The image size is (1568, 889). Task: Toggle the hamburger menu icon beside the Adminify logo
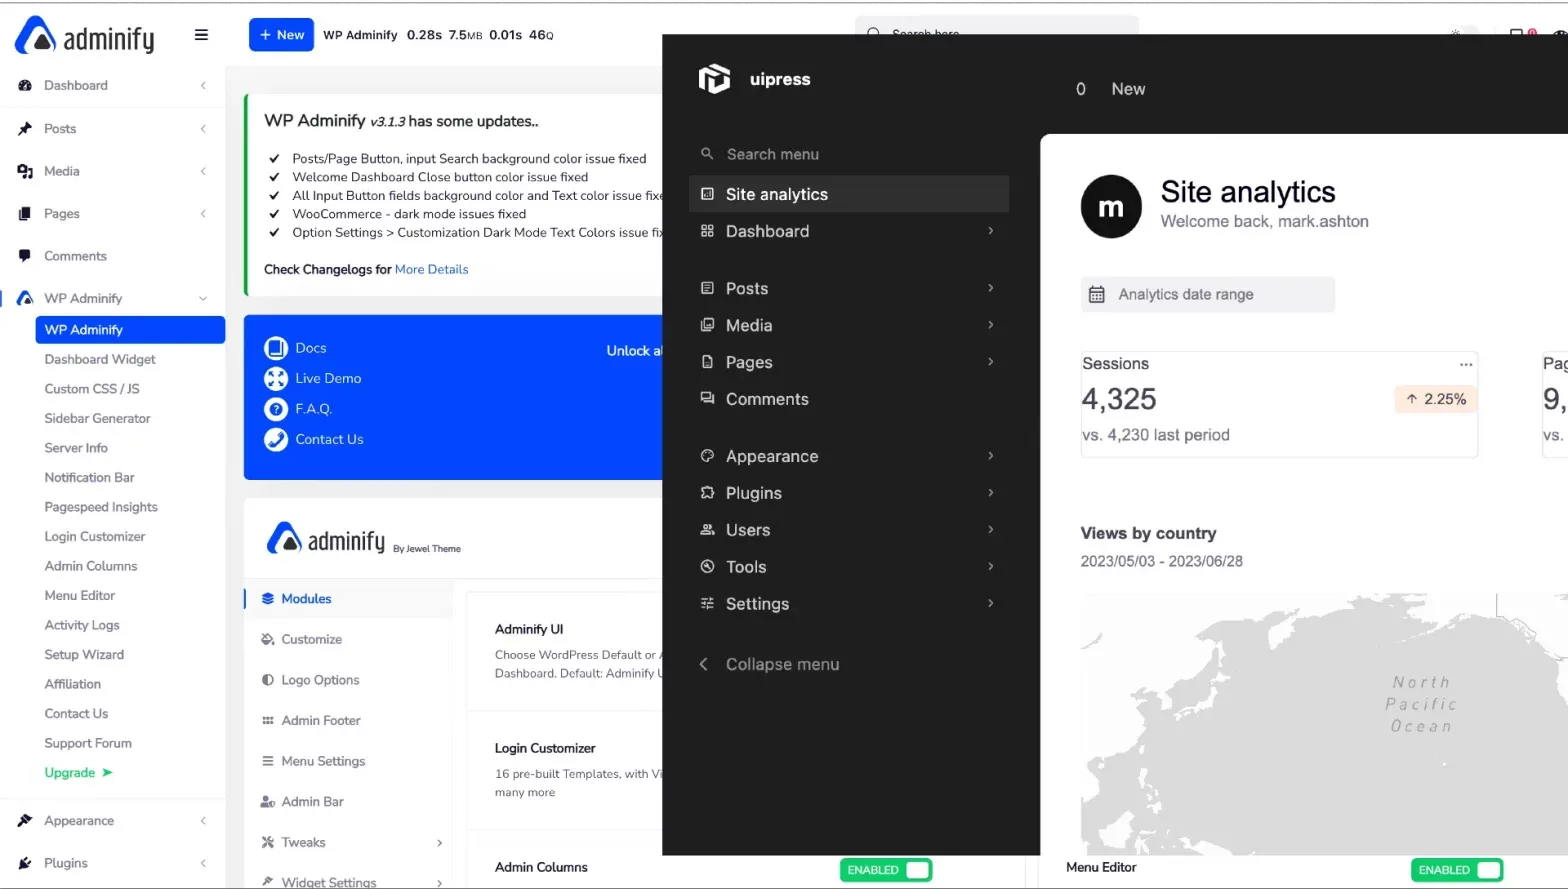pyautogui.click(x=201, y=35)
